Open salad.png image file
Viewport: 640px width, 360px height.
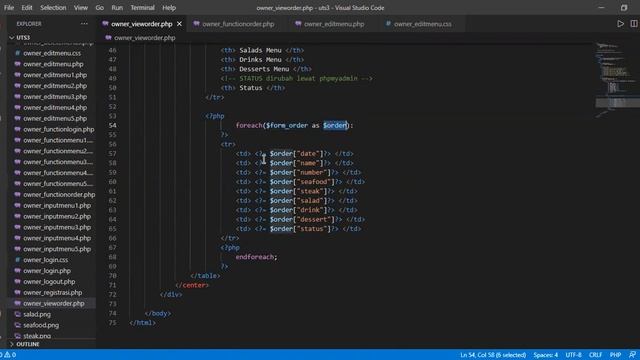click(37, 315)
